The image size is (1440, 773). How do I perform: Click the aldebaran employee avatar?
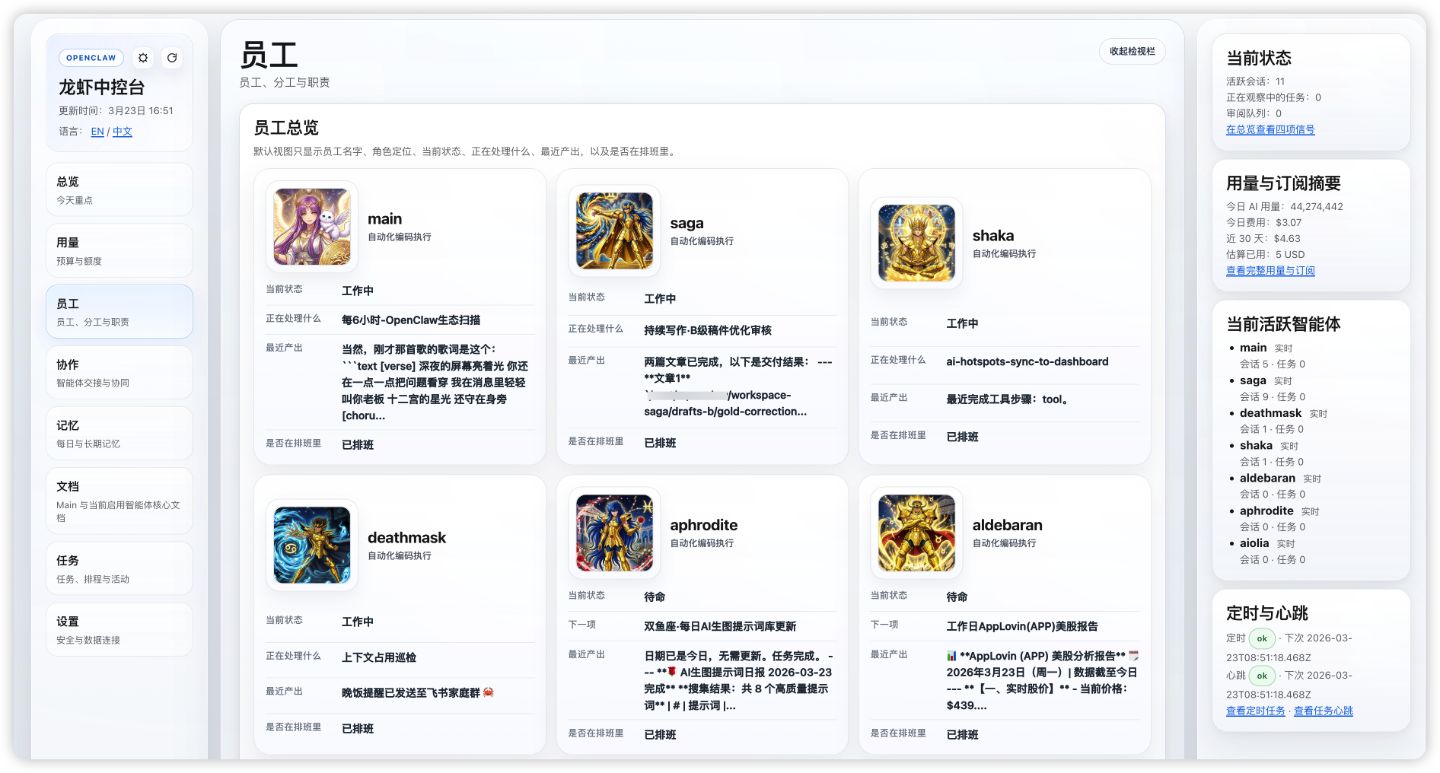pyautogui.click(x=917, y=533)
